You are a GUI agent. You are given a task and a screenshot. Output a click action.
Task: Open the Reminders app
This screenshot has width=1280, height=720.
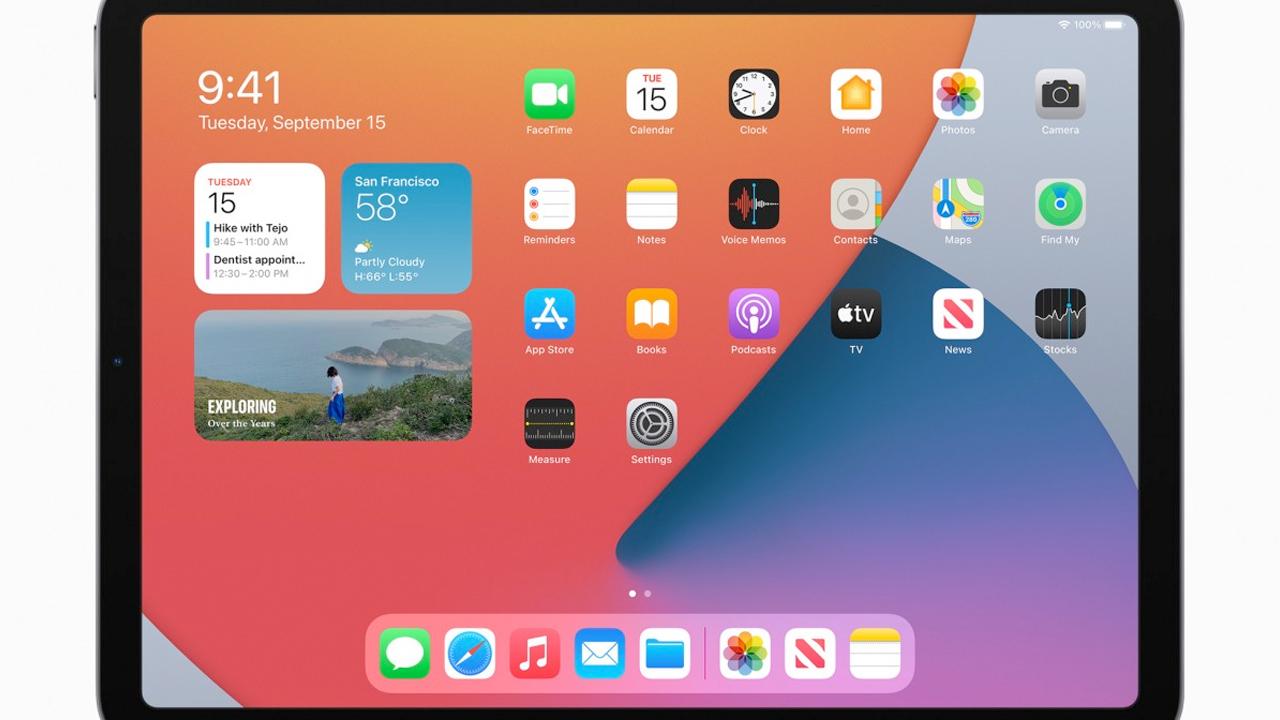click(549, 204)
